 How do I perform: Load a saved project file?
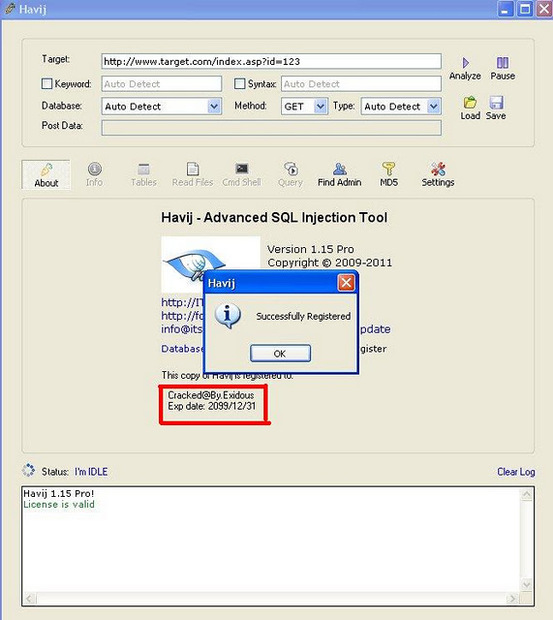(470, 108)
